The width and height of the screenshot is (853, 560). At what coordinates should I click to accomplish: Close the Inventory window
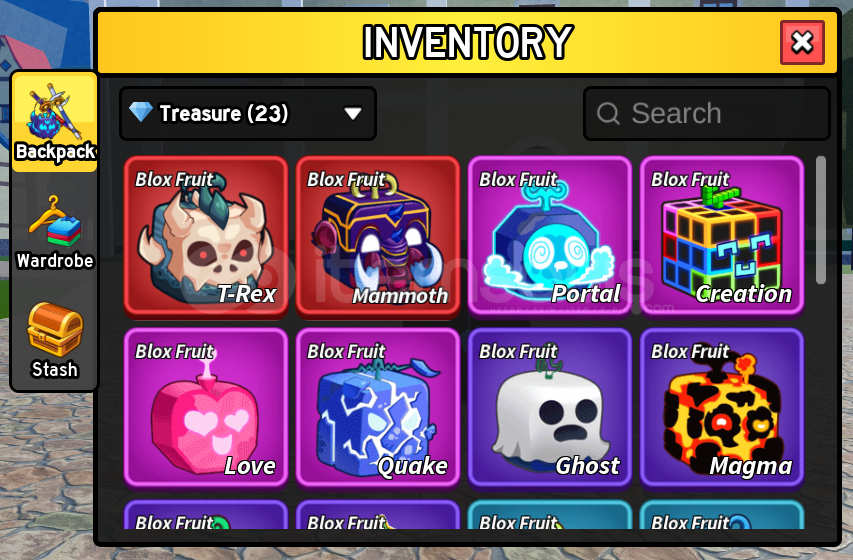pyautogui.click(x=802, y=42)
